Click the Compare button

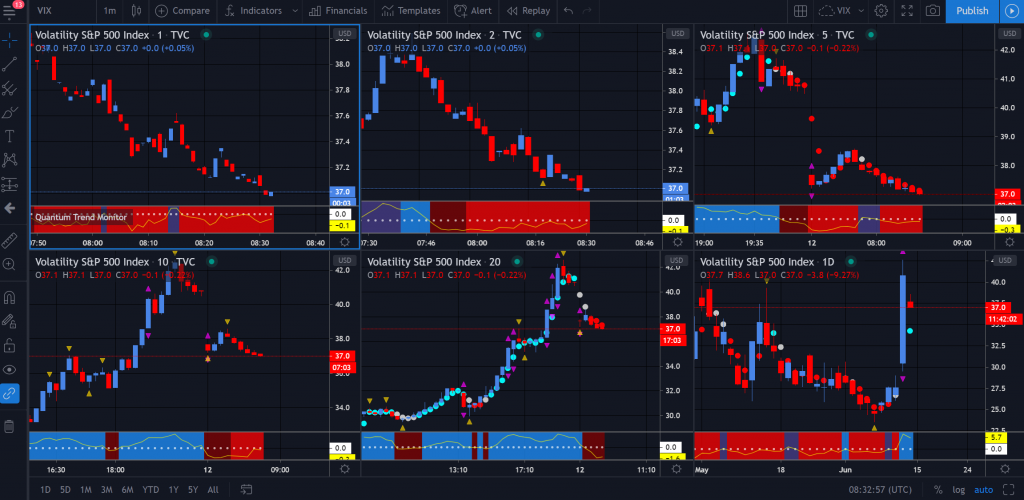point(182,10)
